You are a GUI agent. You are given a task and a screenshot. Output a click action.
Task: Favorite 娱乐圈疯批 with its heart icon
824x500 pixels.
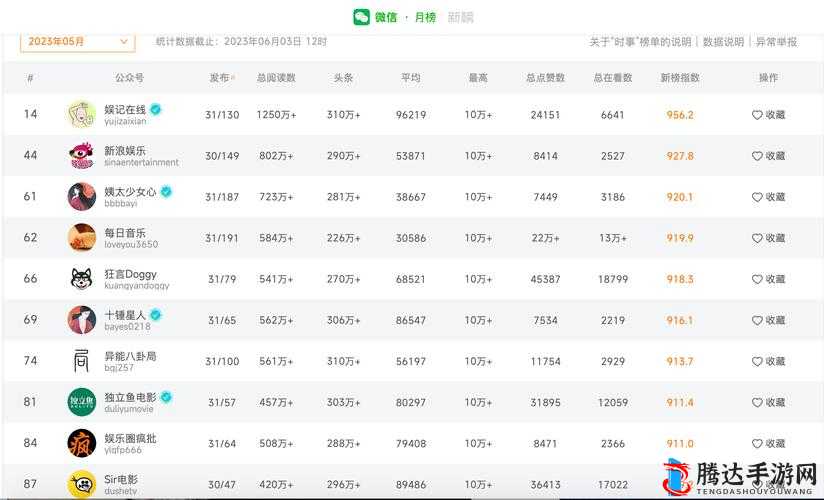tap(757, 444)
